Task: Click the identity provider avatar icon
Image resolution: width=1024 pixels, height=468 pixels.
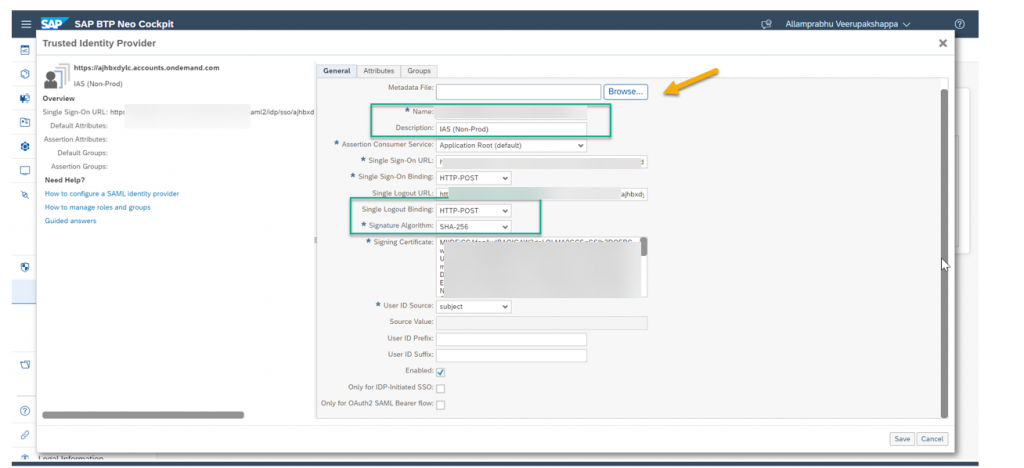Action: pyautogui.click(x=56, y=76)
